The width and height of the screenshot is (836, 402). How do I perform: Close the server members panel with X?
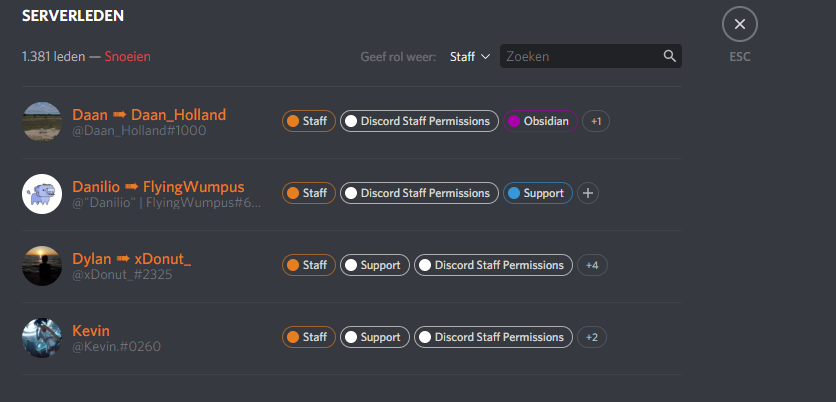pos(739,24)
